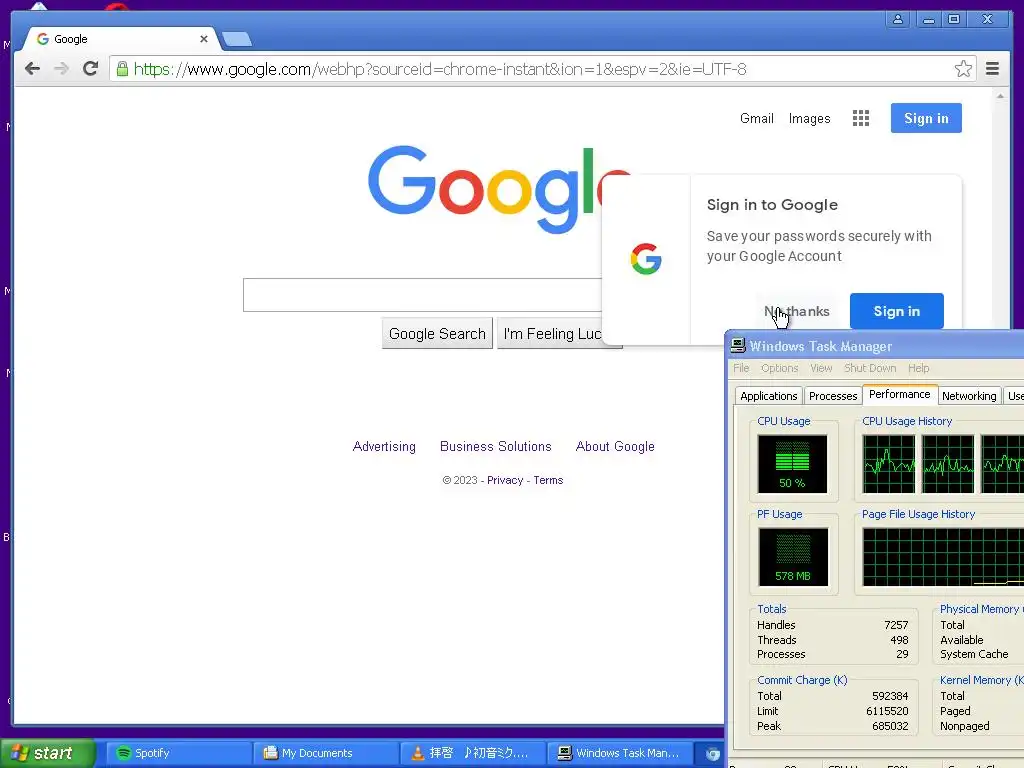1024x768 pixels.
Task: Open the Advertising link
Action: pyautogui.click(x=384, y=447)
